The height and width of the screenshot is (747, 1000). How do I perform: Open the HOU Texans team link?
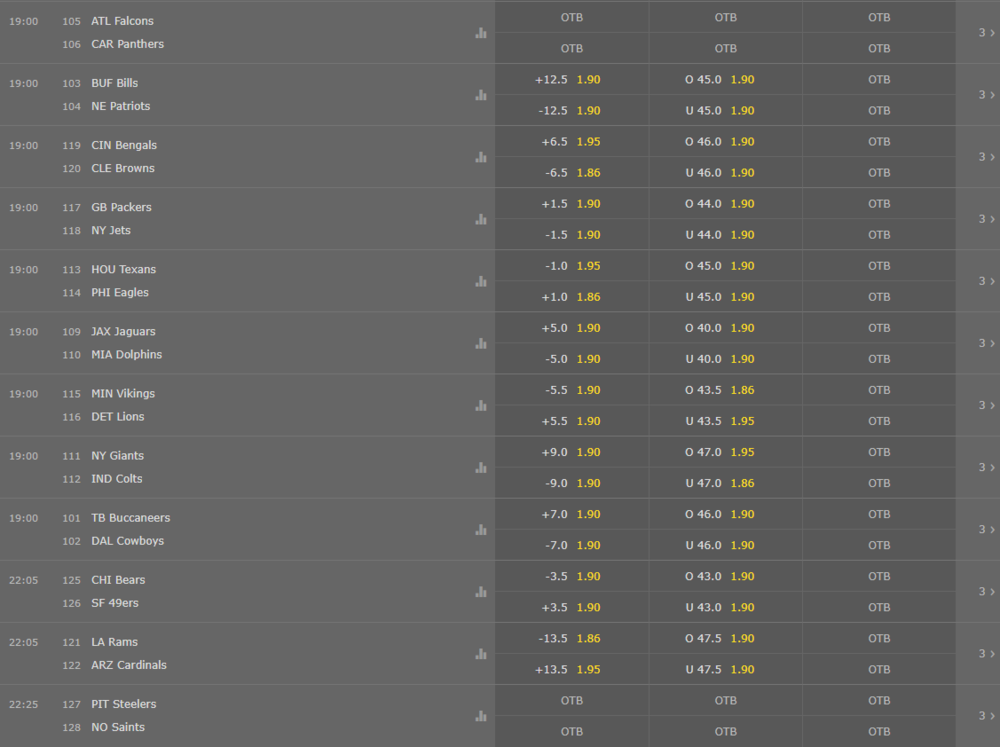[x=123, y=269]
